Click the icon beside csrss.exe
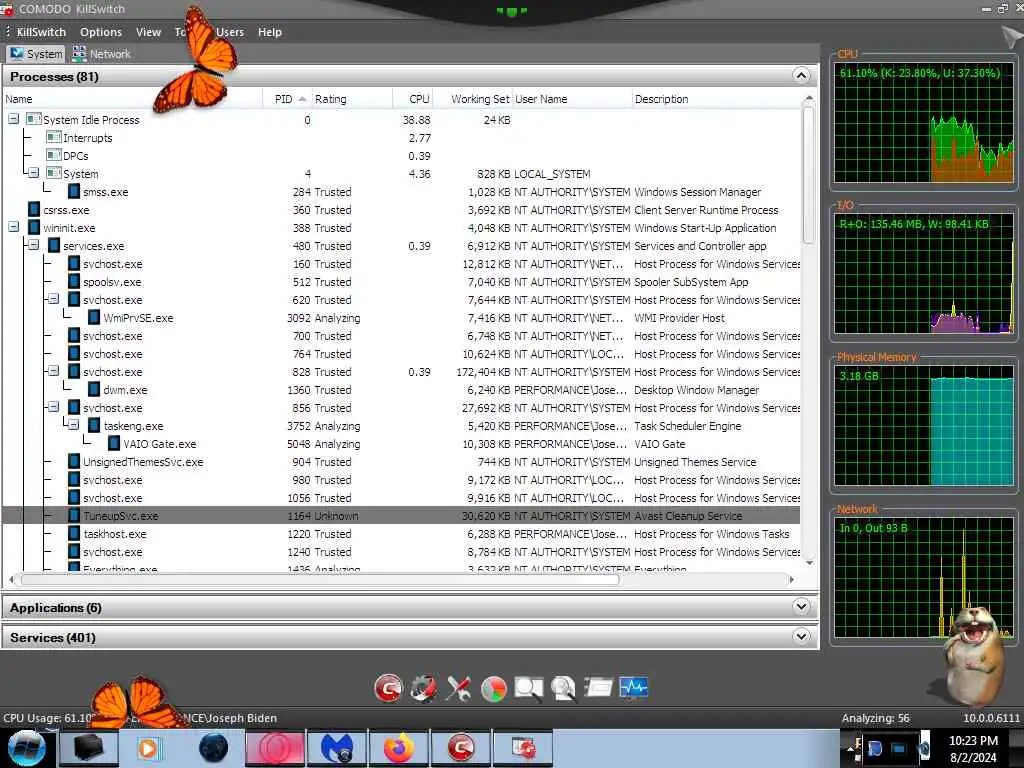 (34, 210)
